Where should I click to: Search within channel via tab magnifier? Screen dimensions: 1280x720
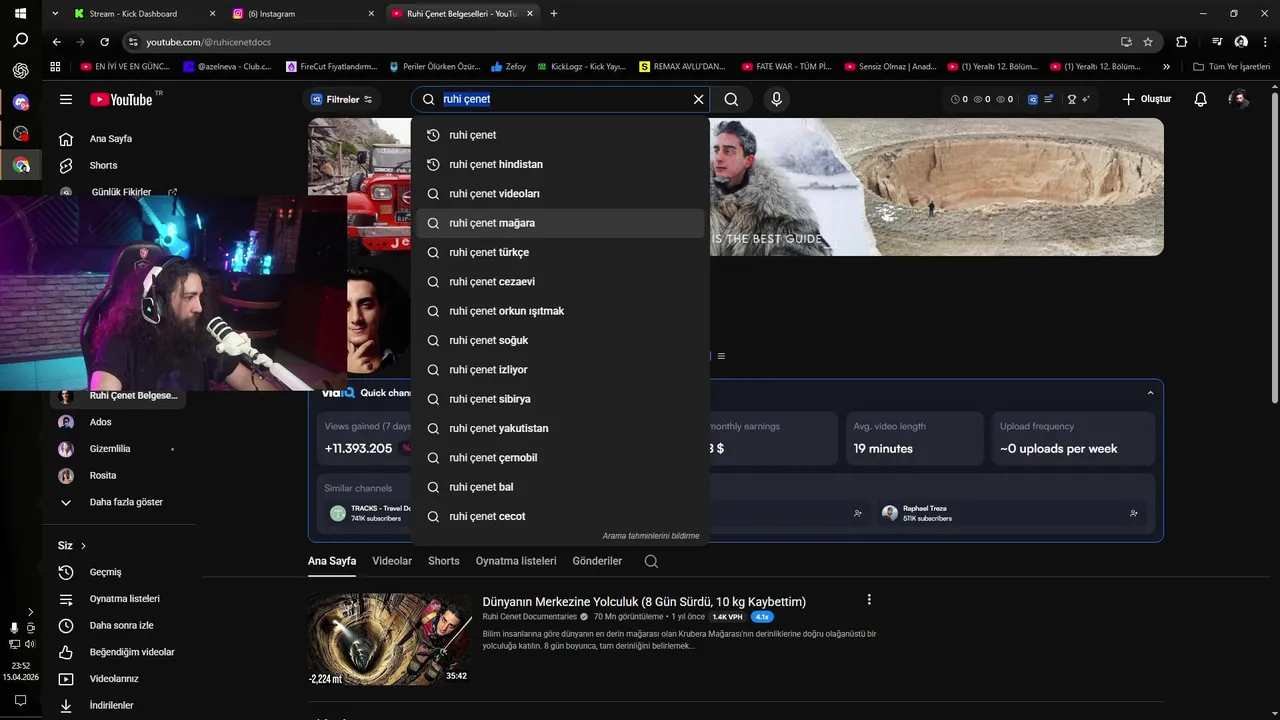(651, 561)
